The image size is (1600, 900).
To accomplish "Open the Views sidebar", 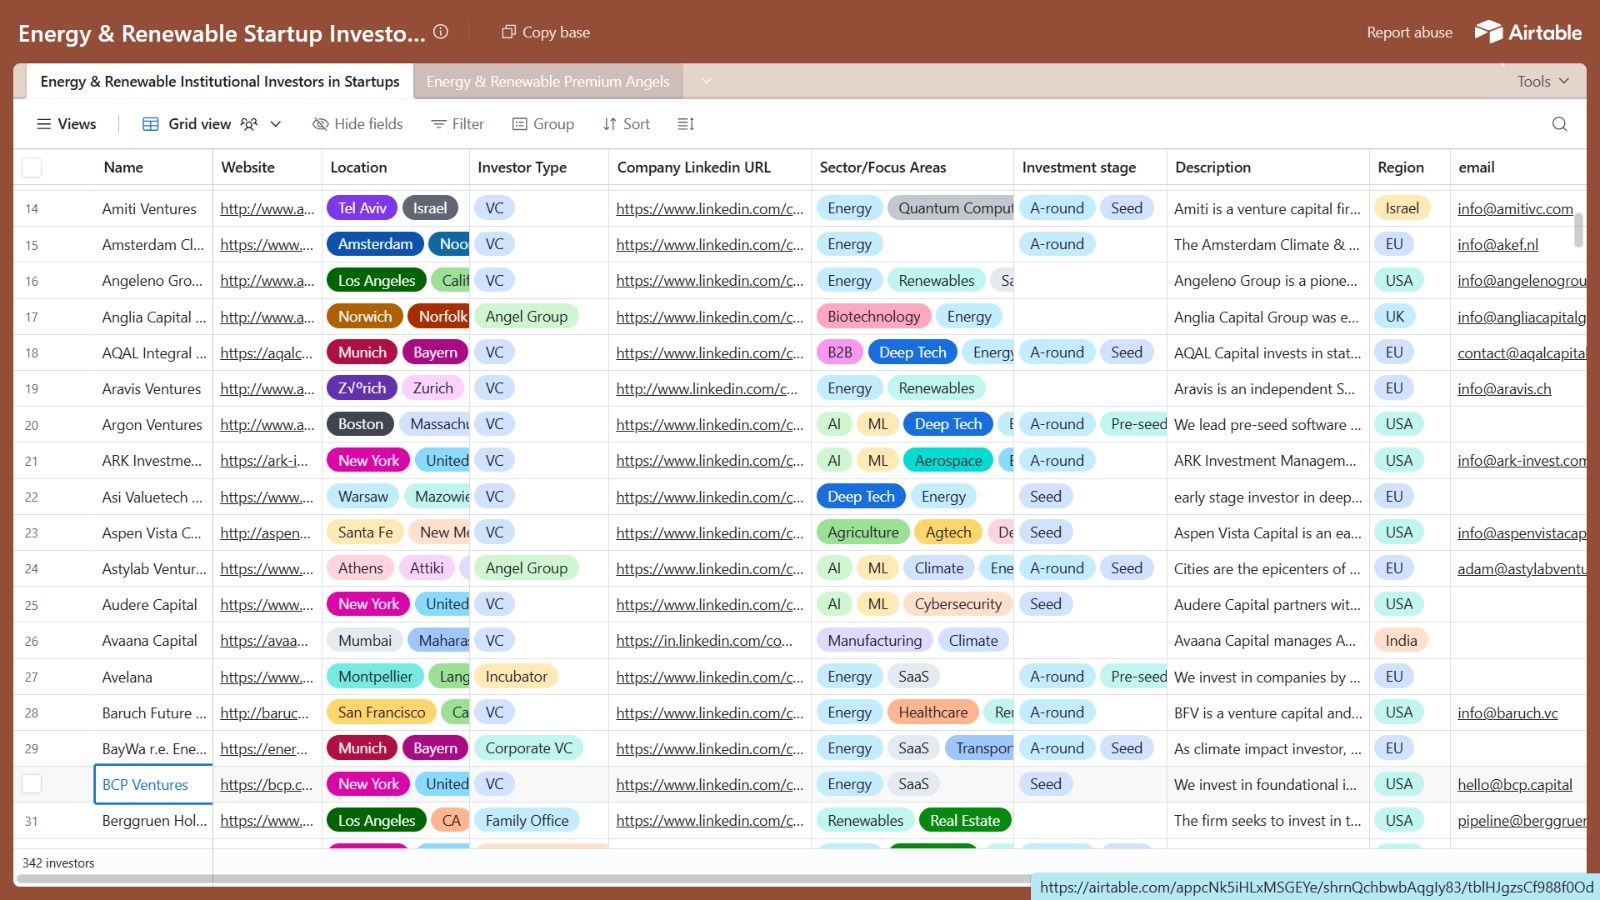I will click(x=66, y=124).
